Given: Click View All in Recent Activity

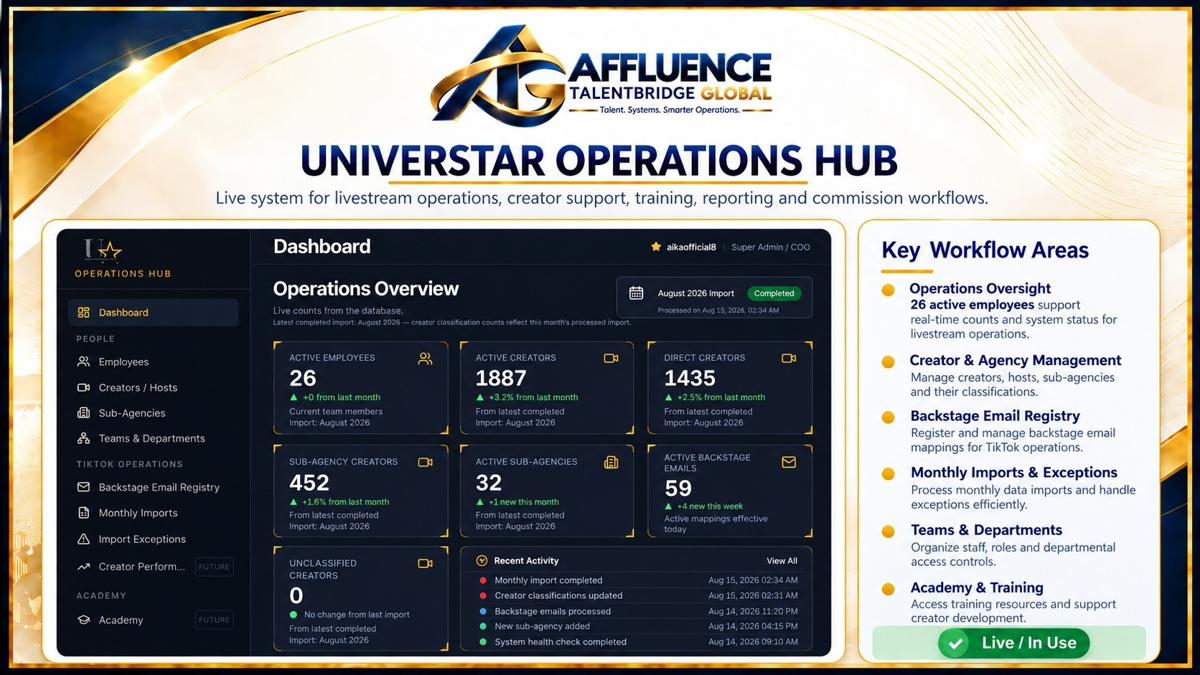Looking at the screenshot, I should [782, 561].
